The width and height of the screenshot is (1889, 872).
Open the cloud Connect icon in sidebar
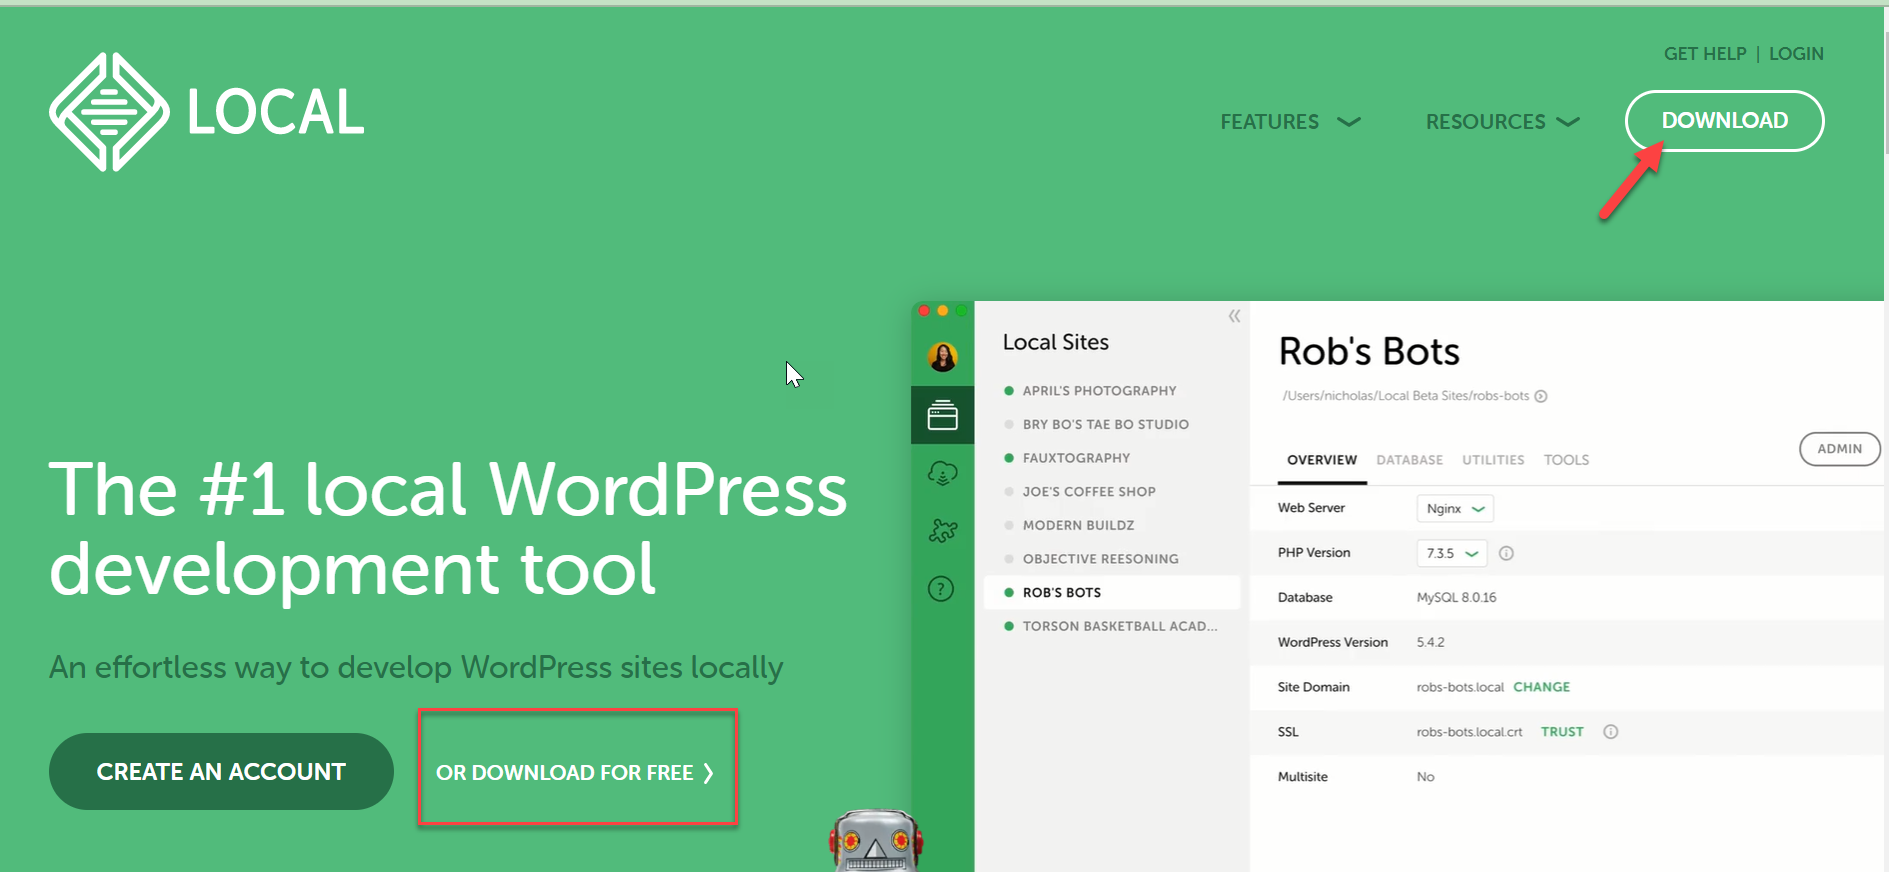pyautogui.click(x=942, y=473)
